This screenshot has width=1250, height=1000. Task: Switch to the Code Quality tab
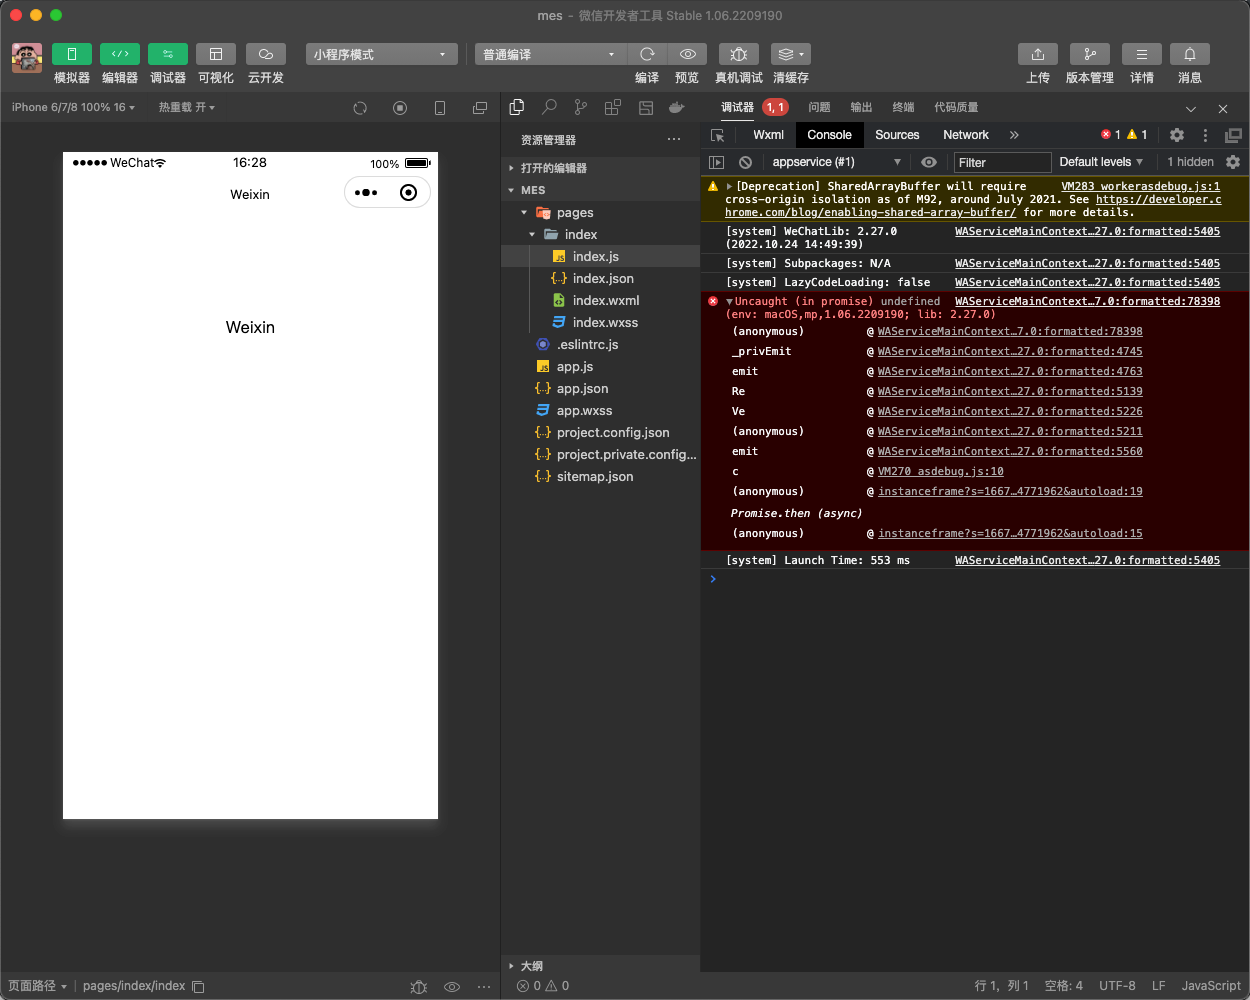(x=956, y=107)
